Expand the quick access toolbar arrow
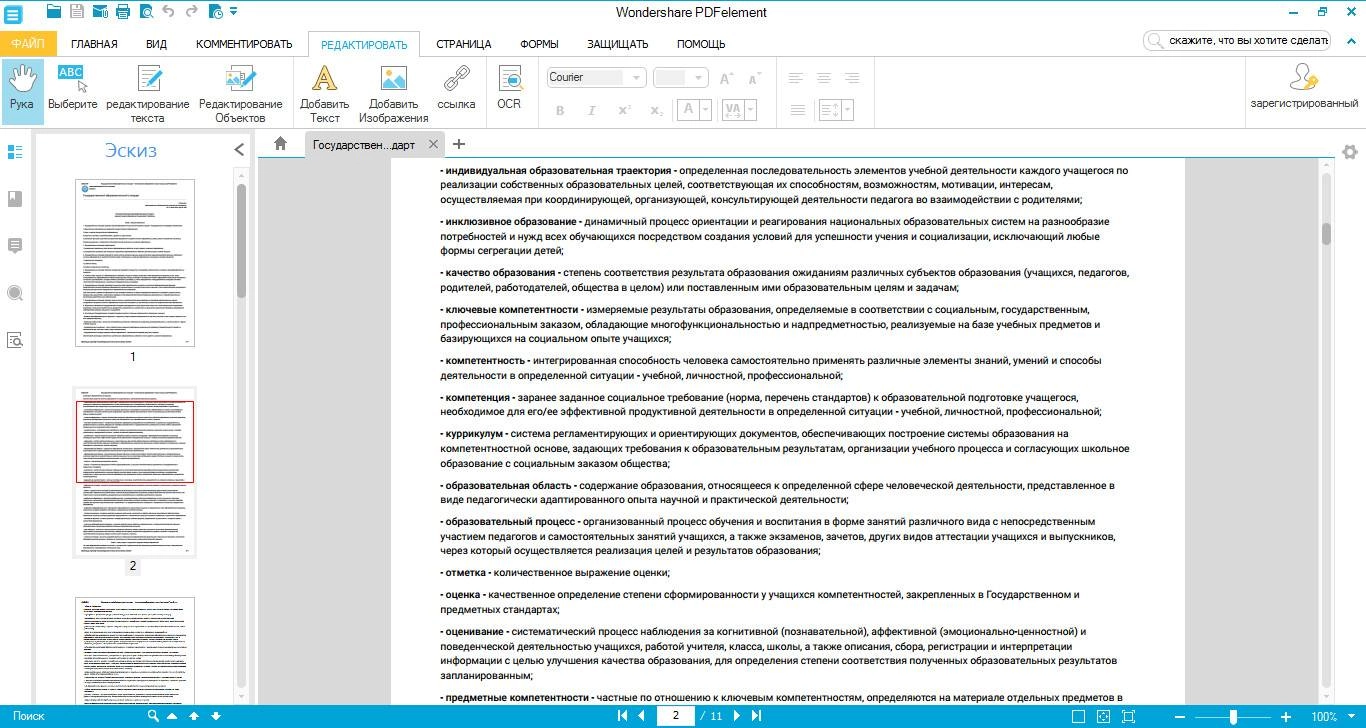This screenshot has height=728, width=1366. [233, 12]
